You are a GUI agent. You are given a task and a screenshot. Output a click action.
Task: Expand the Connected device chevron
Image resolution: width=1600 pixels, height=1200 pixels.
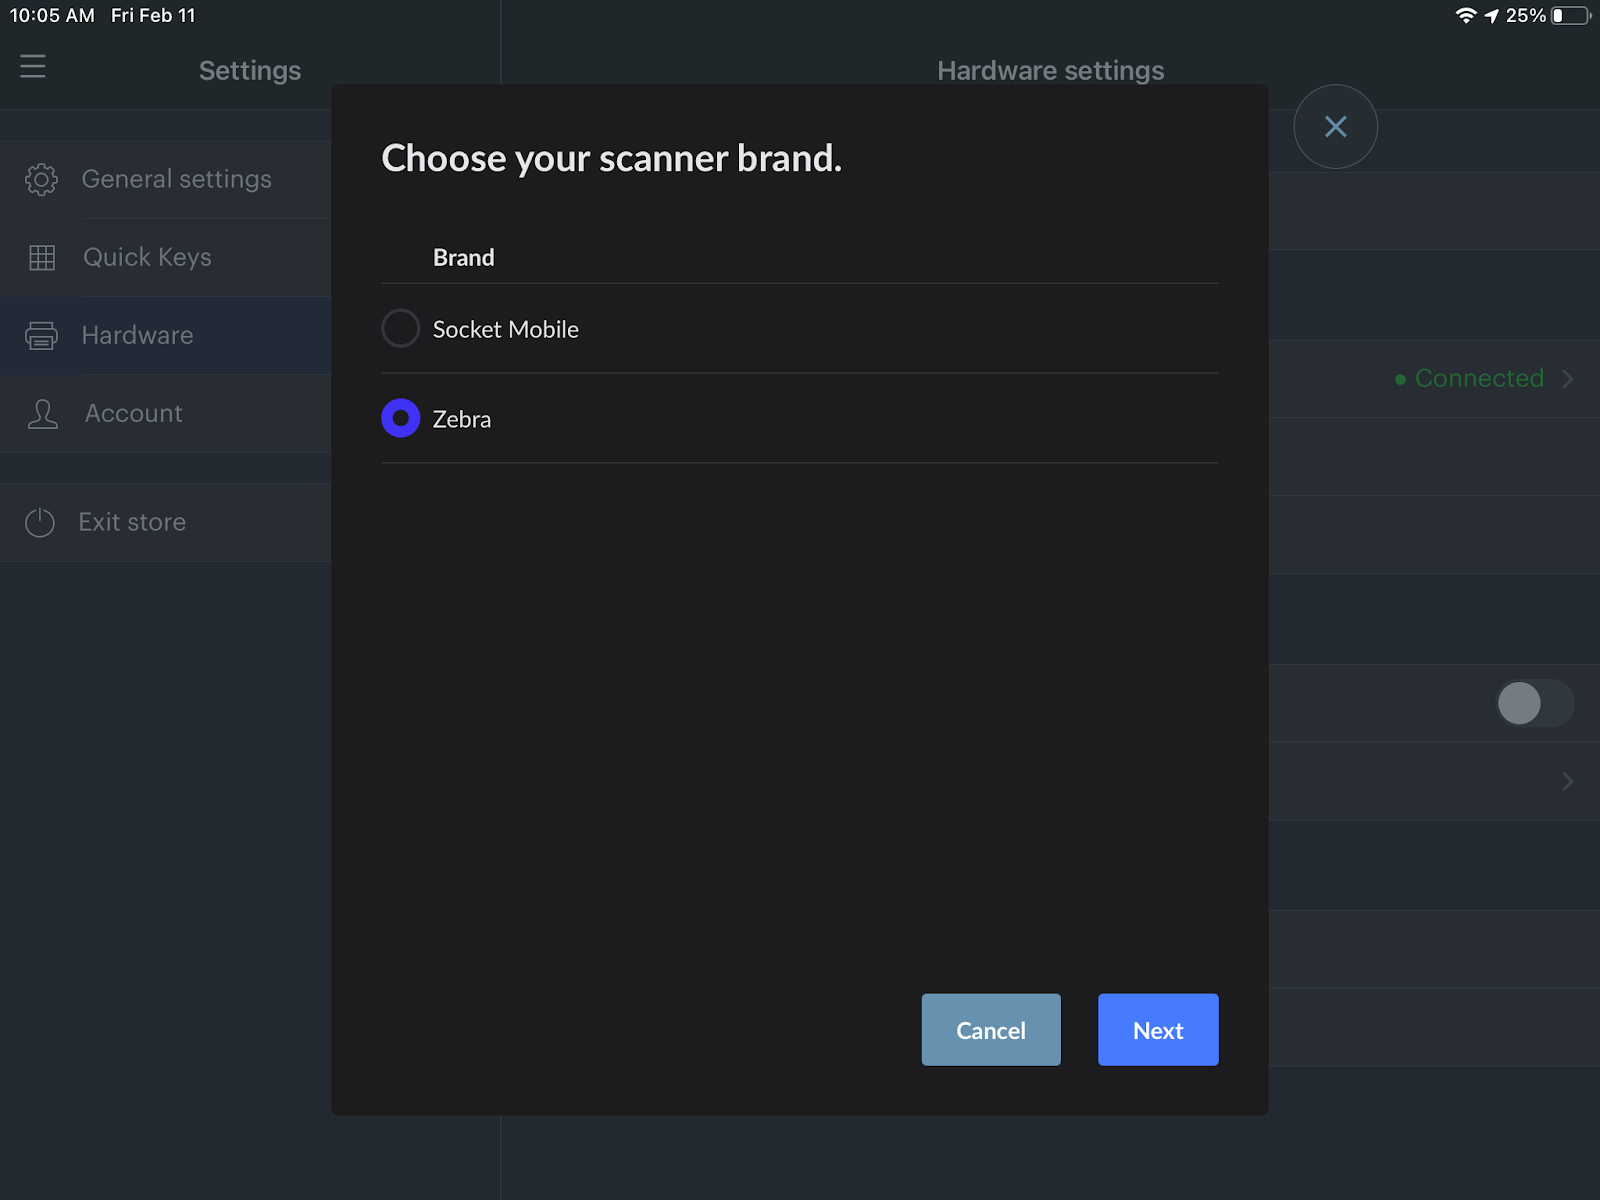pos(1567,379)
